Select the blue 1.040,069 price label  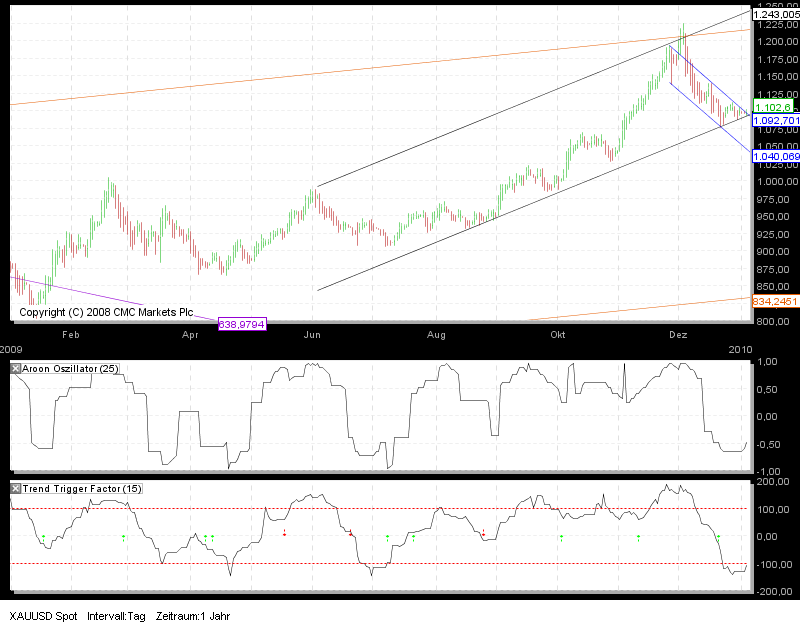tap(773, 156)
